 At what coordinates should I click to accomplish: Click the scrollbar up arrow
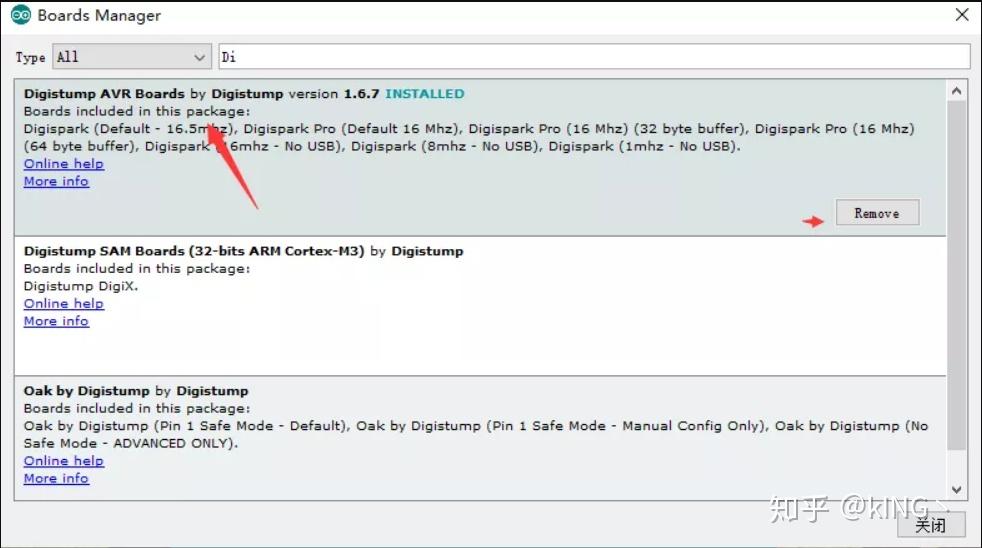[x=956, y=91]
